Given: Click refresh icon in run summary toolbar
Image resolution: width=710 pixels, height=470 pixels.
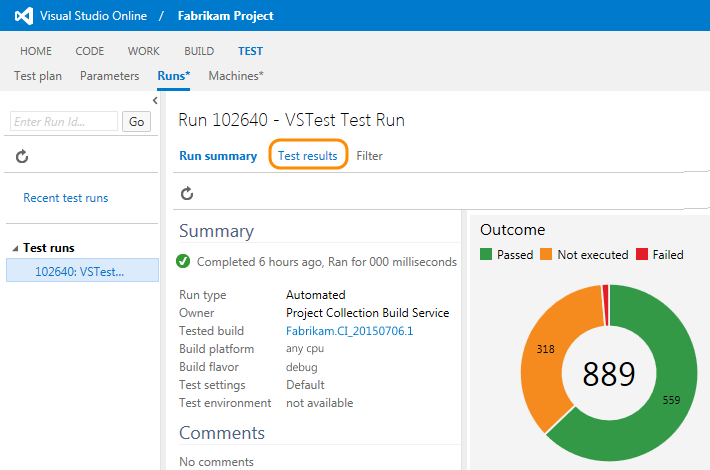Looking at the screenshot, I should click(187, 193).
